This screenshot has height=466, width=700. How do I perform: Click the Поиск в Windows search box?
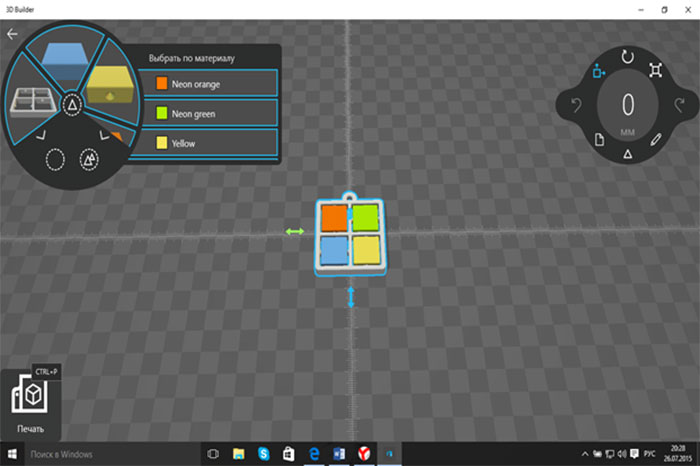tap(112, 454)
